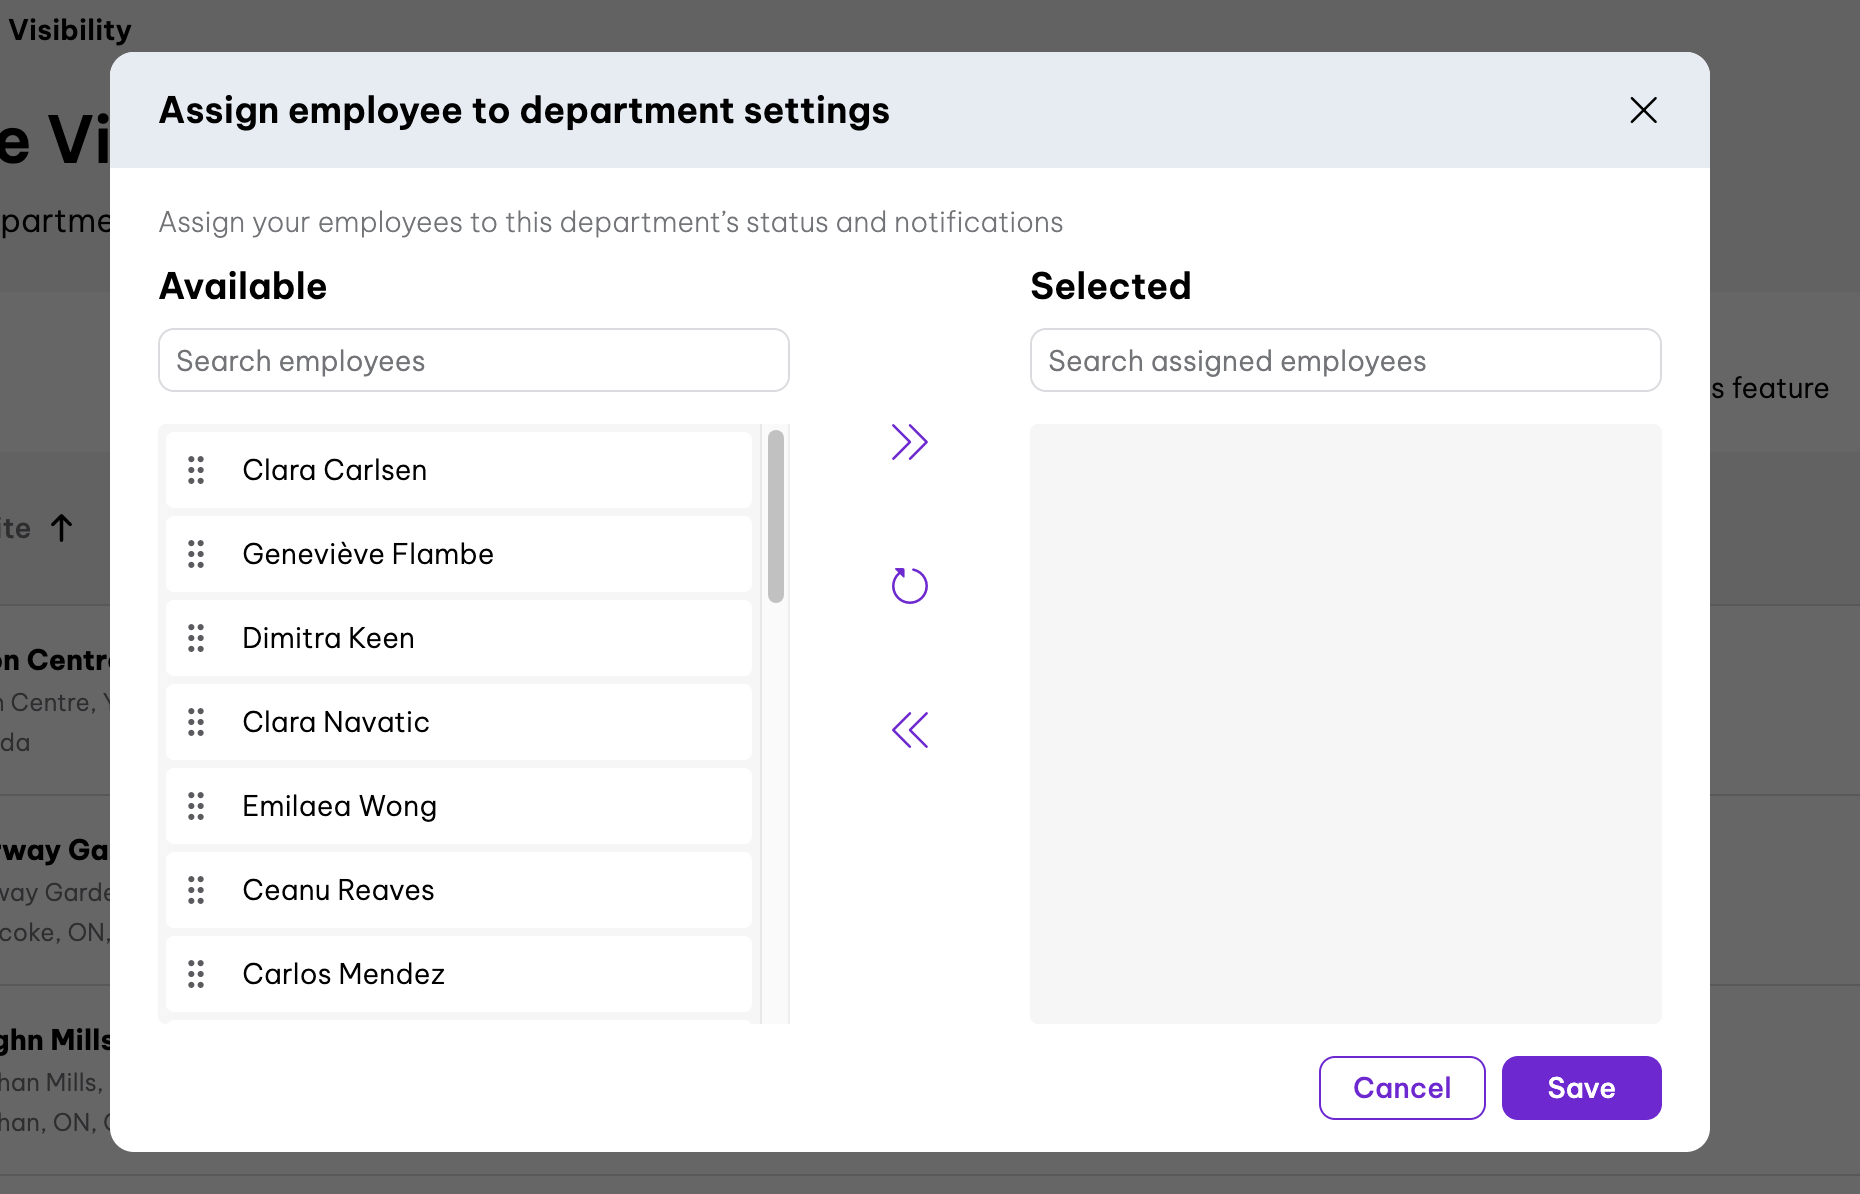Viewport: 1860px width, 1194px height.
Task: Click the Available list scrollbar thumb
Action: tap(776, 516)
